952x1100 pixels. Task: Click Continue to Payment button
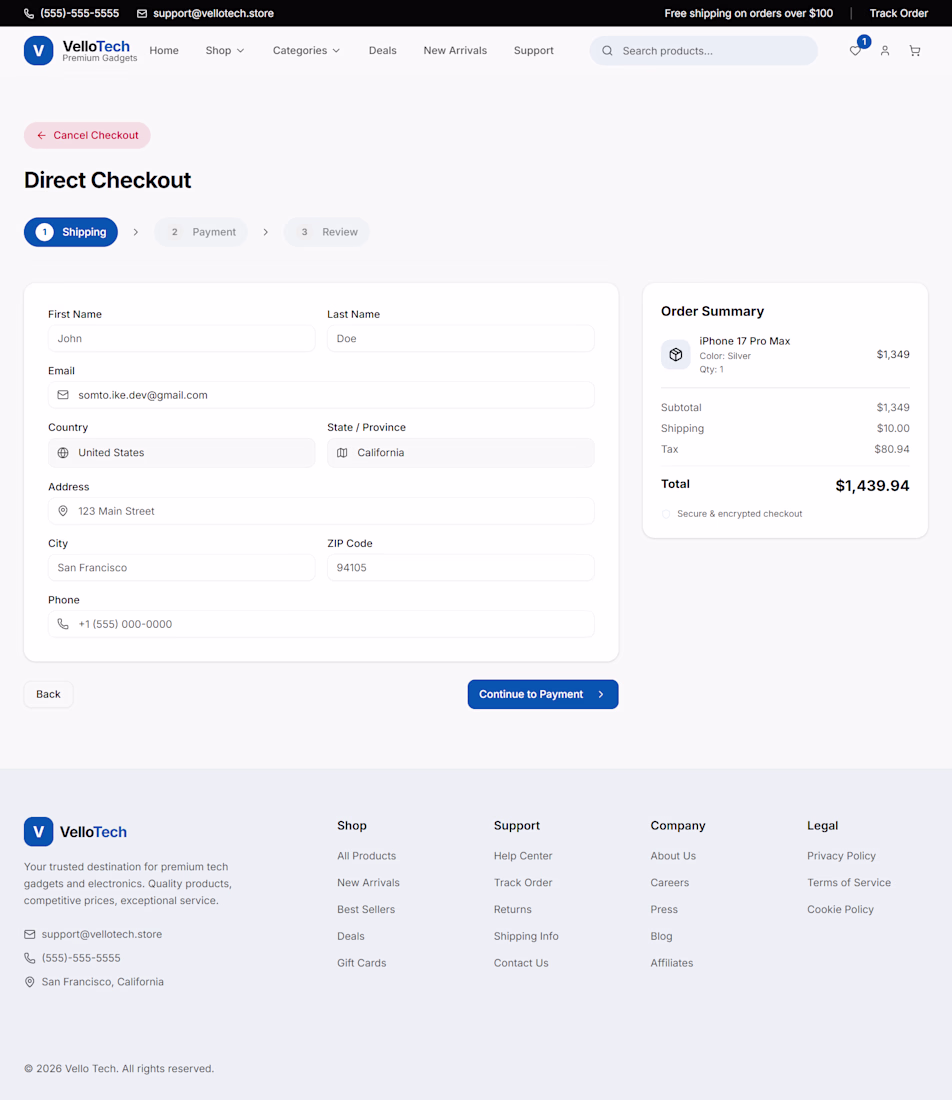(x=542, y=694)
